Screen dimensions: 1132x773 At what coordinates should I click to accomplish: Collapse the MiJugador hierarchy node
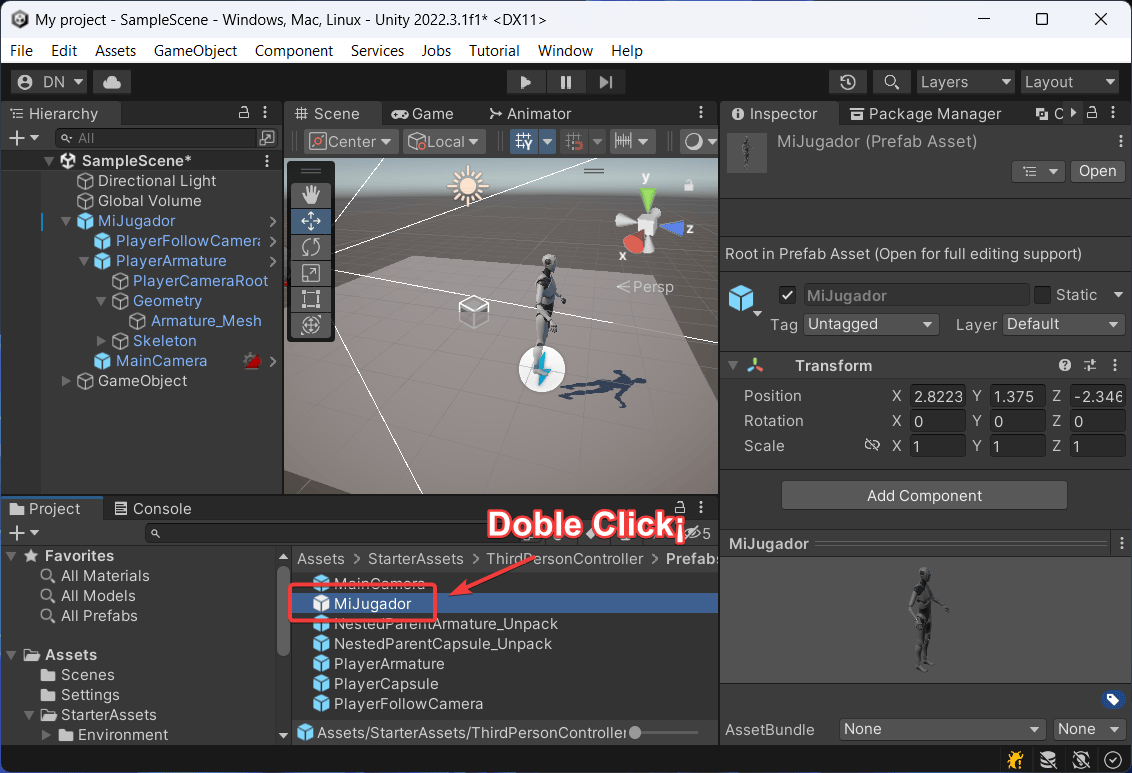(x=66, y=221)
